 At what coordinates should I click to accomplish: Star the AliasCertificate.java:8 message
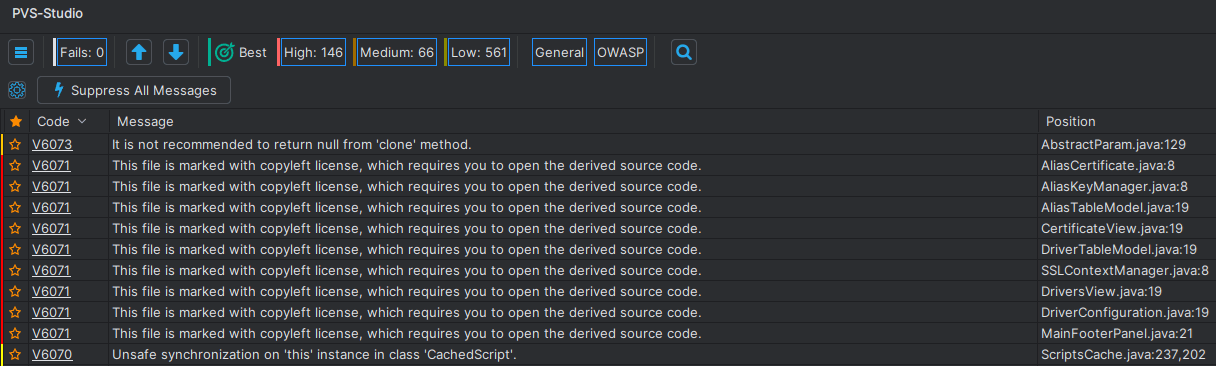(x=15, y=166)
